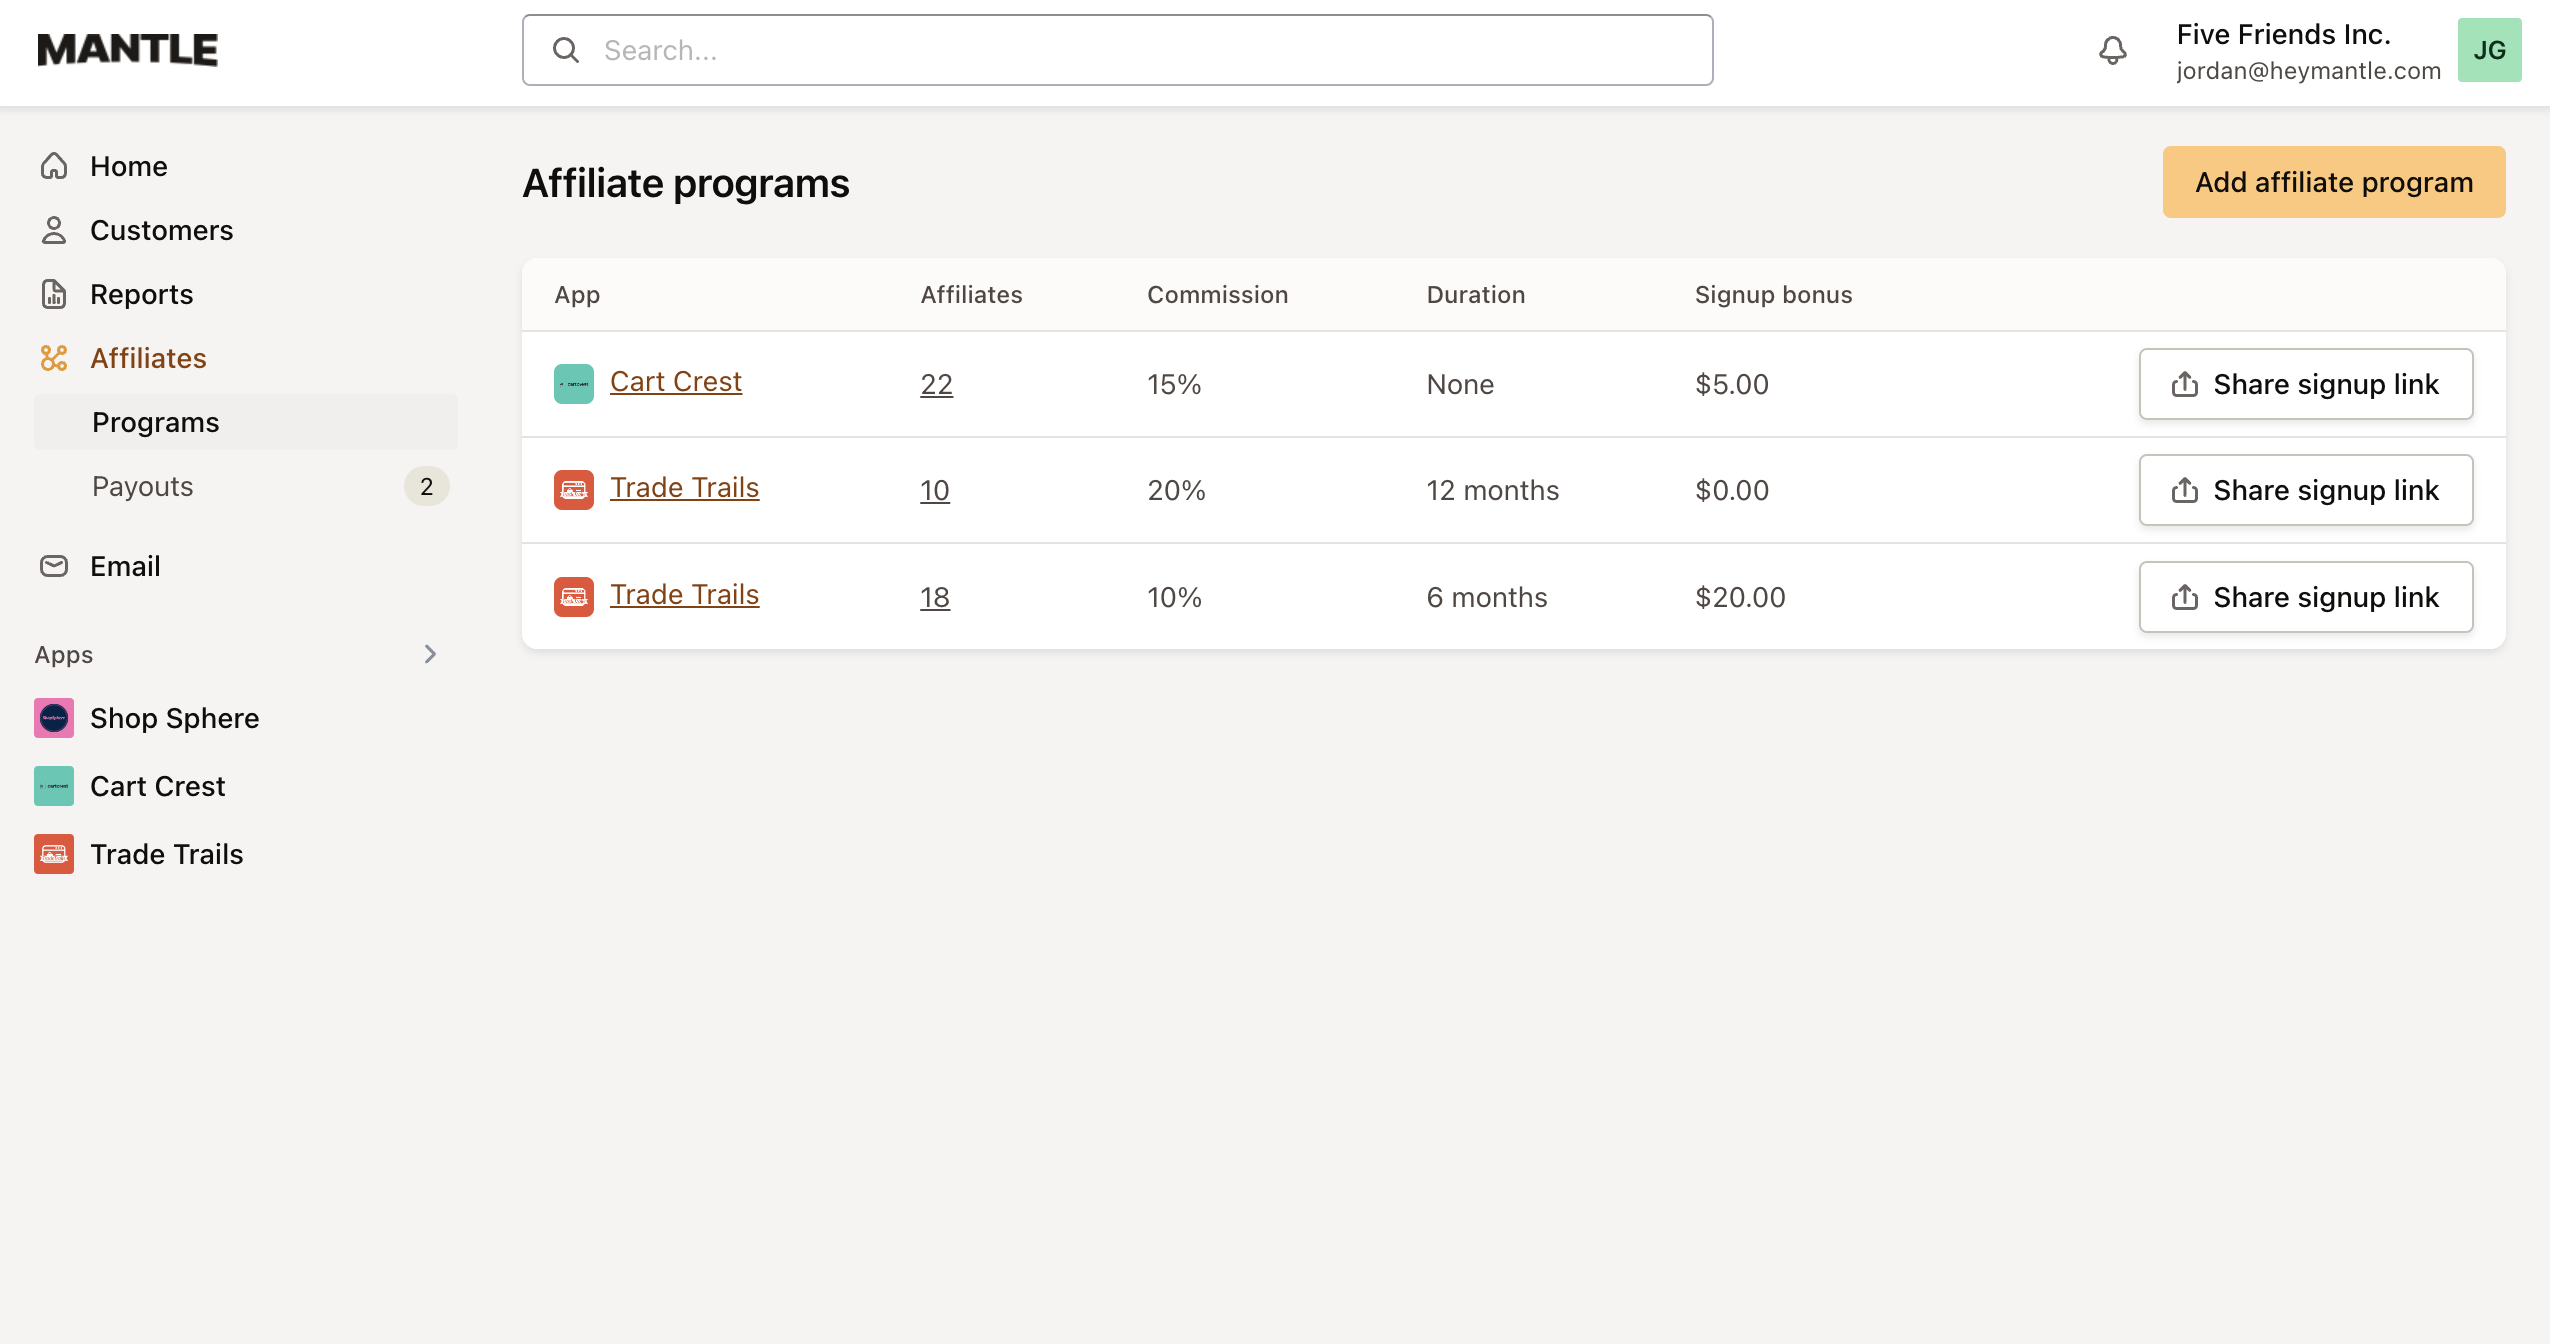Select the Shop Sphere app icon

(x=54, y=718)
